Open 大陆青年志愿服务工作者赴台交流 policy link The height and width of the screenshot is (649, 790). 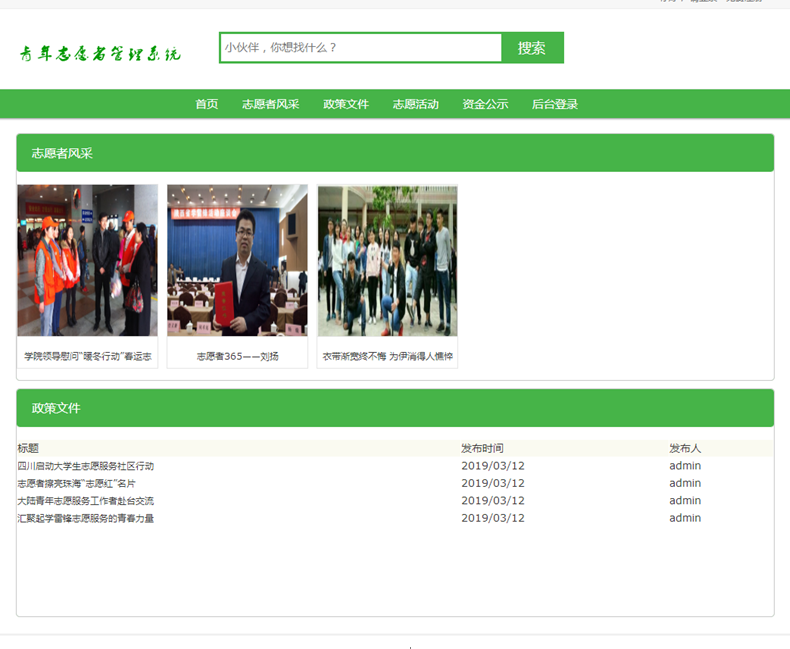[x=86, y=501]
